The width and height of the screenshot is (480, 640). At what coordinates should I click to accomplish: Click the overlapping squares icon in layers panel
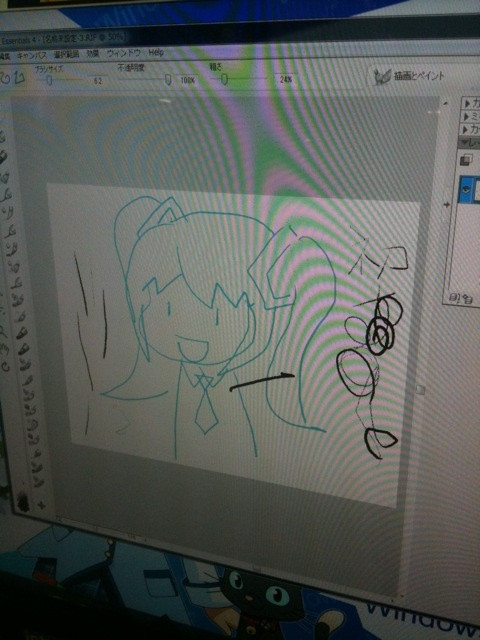(x=466, y=159)
